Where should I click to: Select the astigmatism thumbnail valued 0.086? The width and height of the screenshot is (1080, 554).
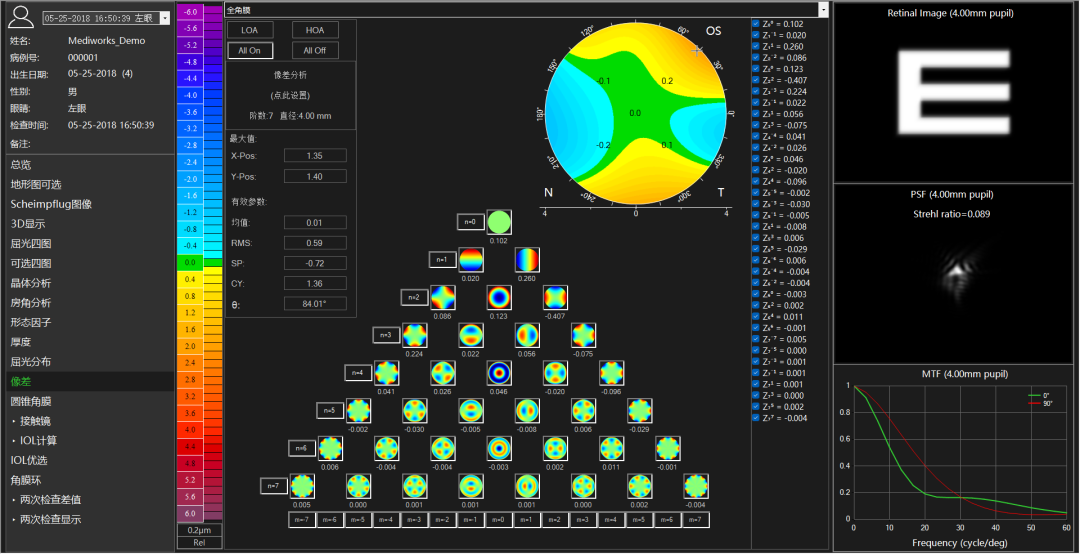point(443,298)
